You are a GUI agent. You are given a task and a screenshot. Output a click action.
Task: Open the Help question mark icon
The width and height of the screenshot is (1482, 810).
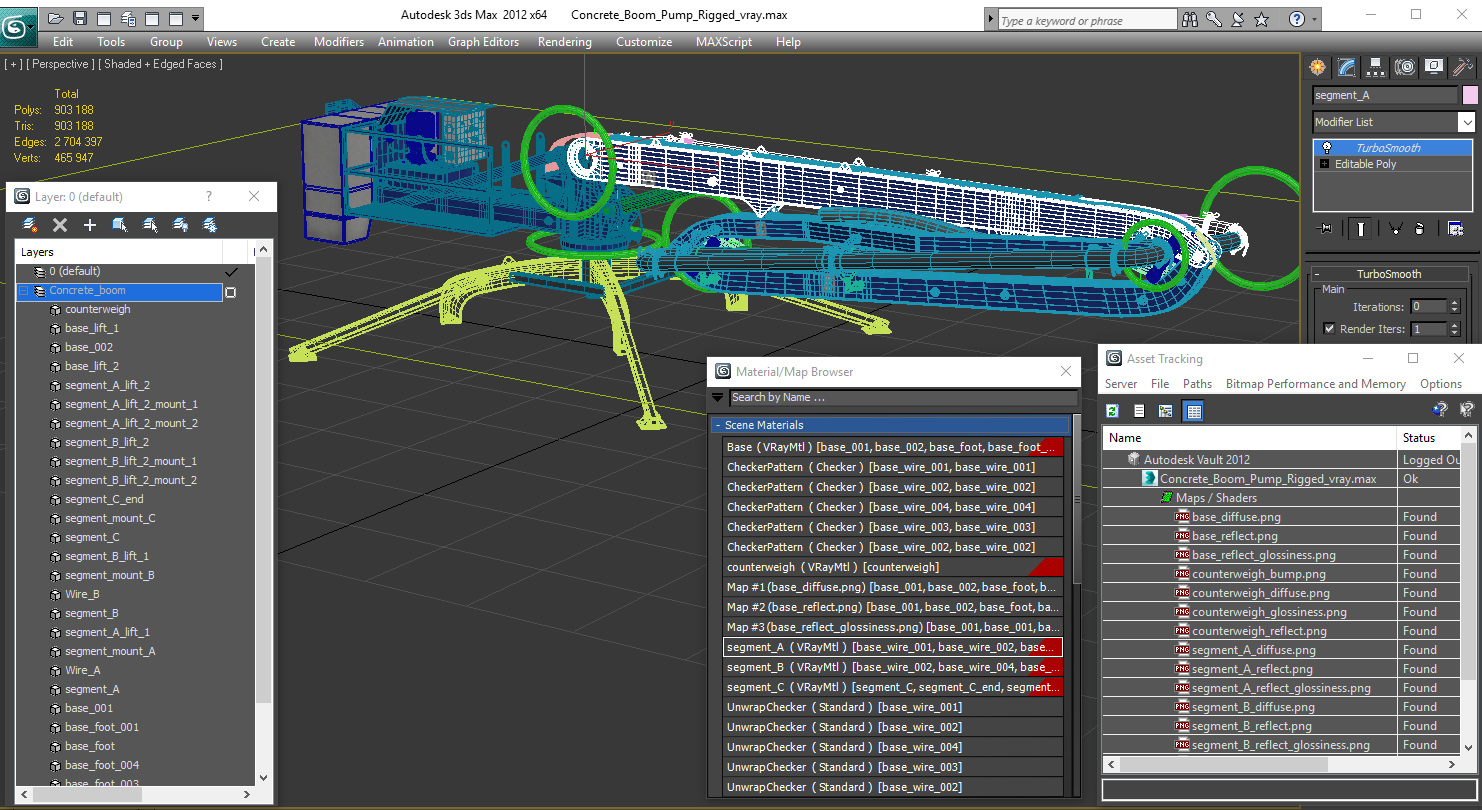(x=1296, y=19)
